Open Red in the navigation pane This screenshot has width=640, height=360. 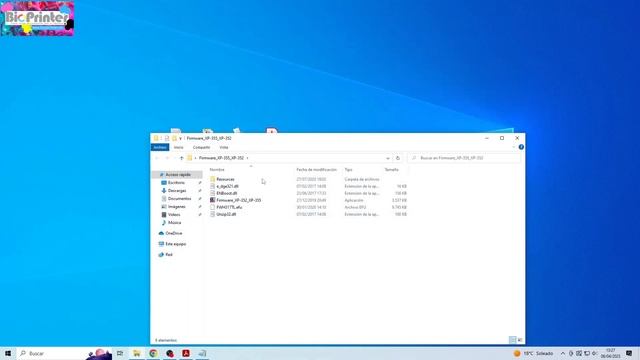coord(169,255)
